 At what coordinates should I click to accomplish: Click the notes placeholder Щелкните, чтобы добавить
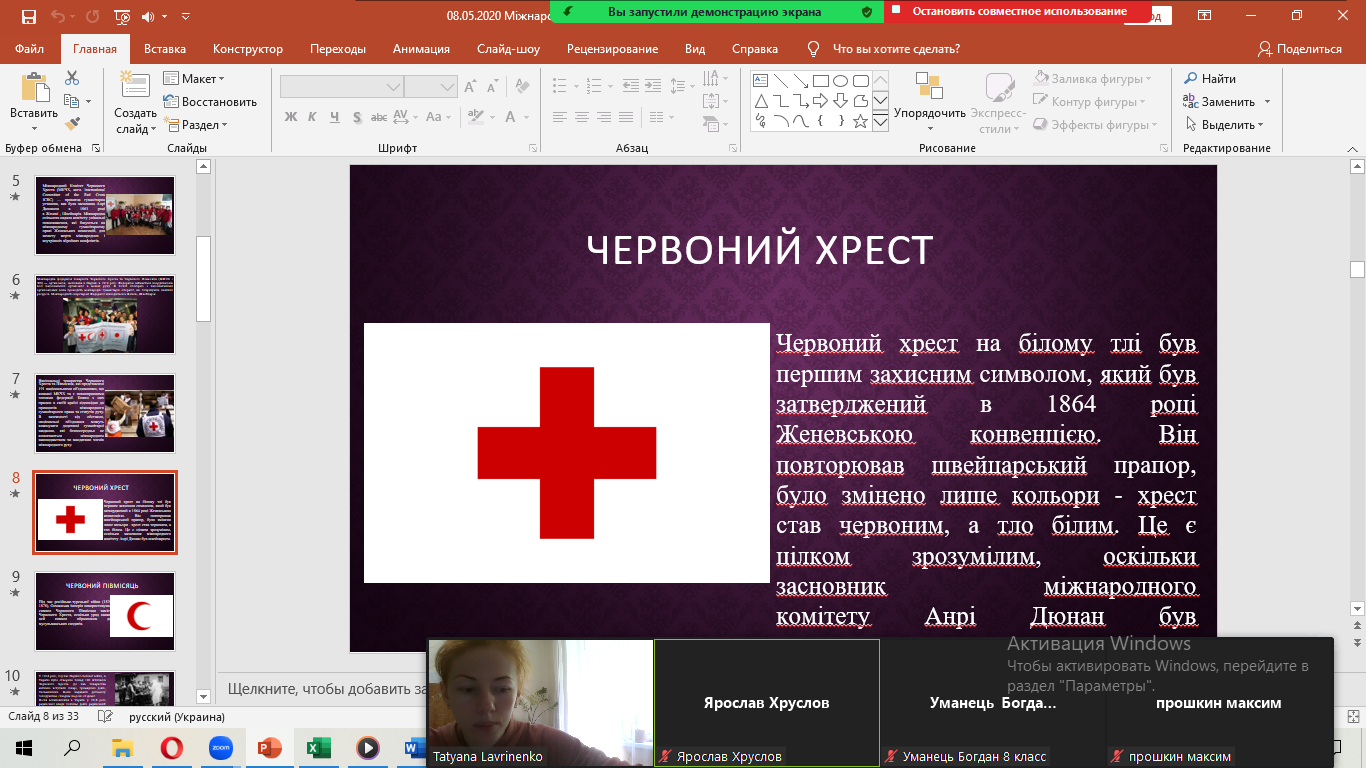point(325,688)
